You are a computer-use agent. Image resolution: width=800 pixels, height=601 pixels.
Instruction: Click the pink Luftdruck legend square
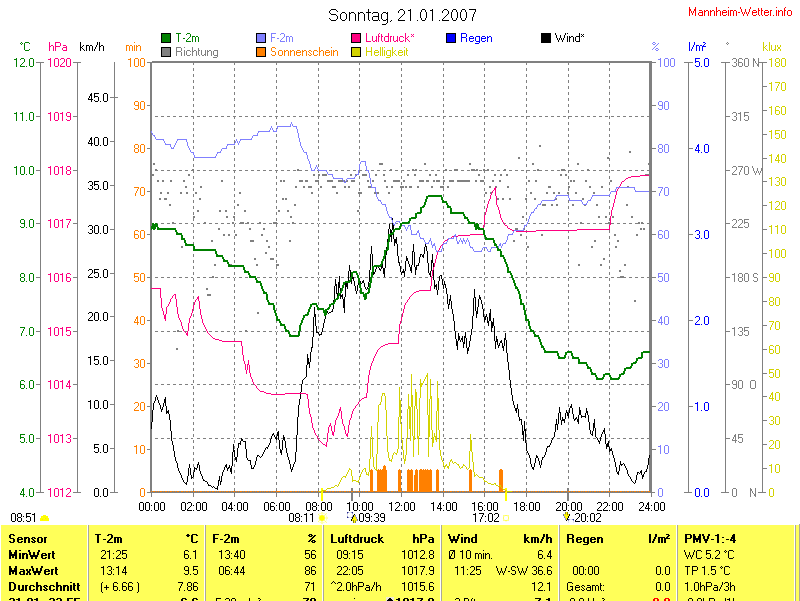pyautogui.click(x=355, y=39)
